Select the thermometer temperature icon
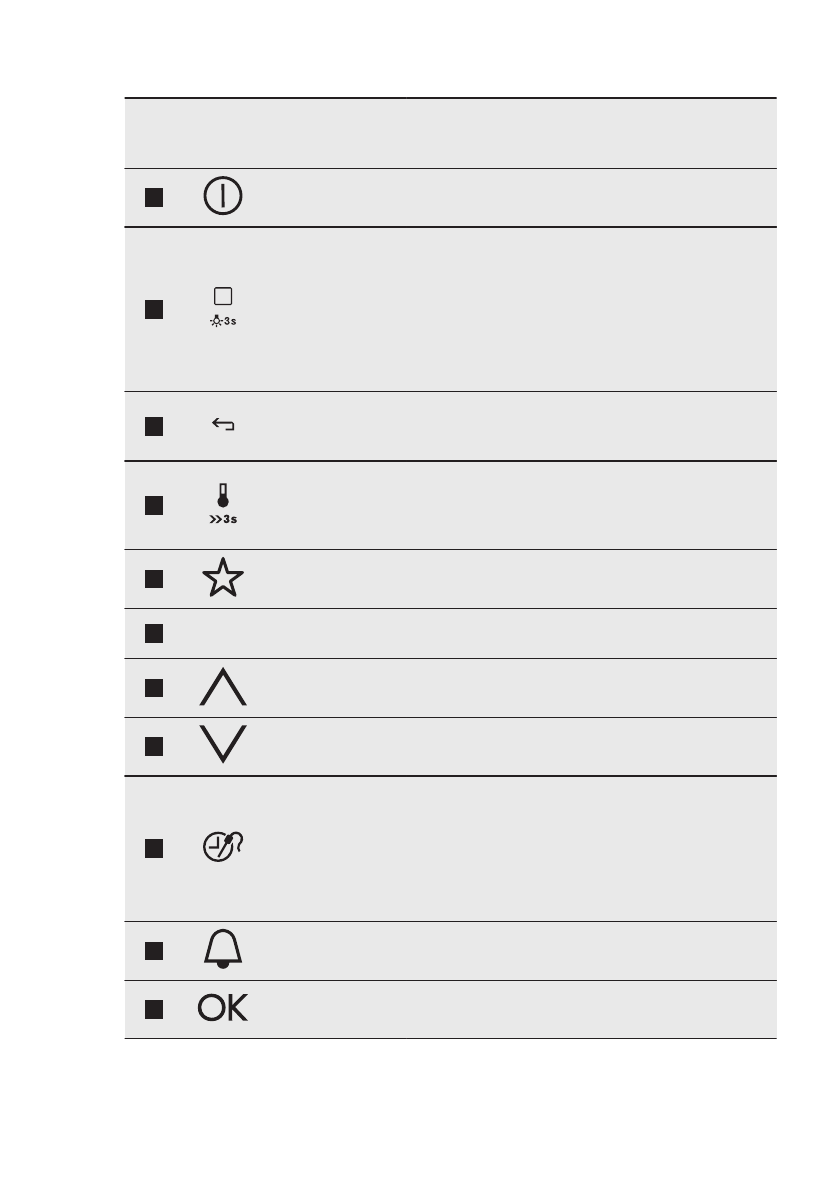Screen dimensions: 839x1191 click(x=223, y=504)
